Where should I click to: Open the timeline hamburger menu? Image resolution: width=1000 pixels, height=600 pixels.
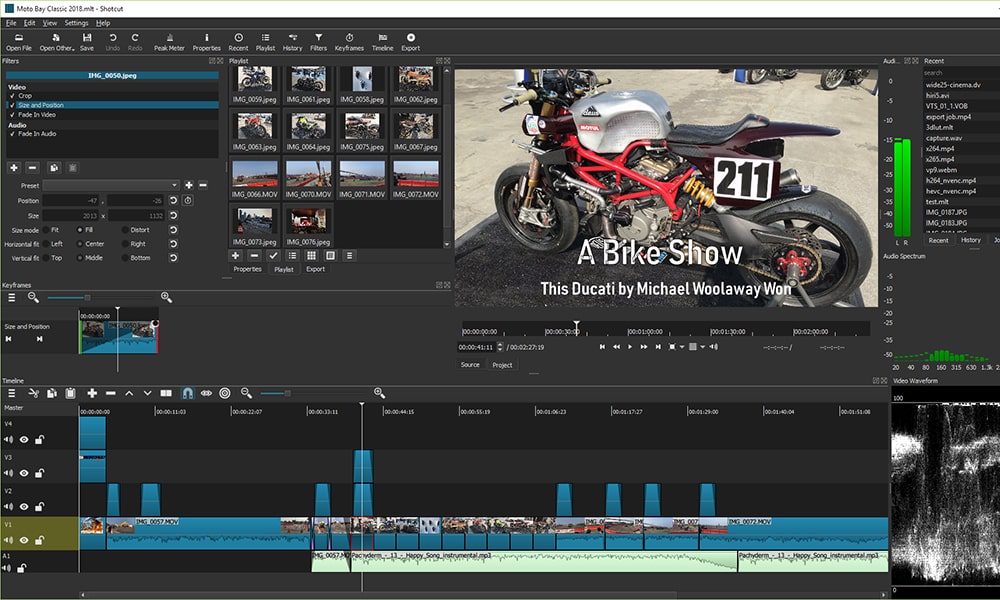click(x=11, y=393)
